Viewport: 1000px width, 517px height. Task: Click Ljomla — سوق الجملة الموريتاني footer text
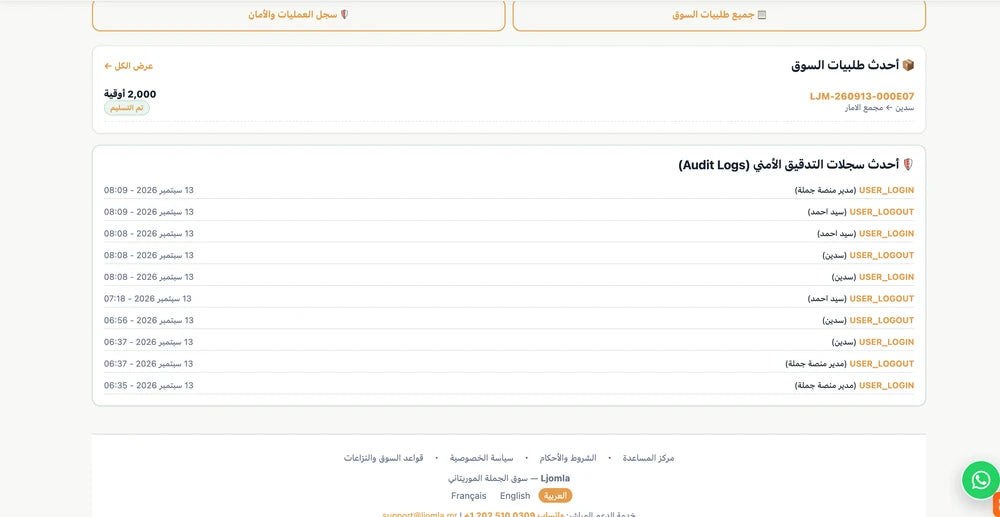509,477
